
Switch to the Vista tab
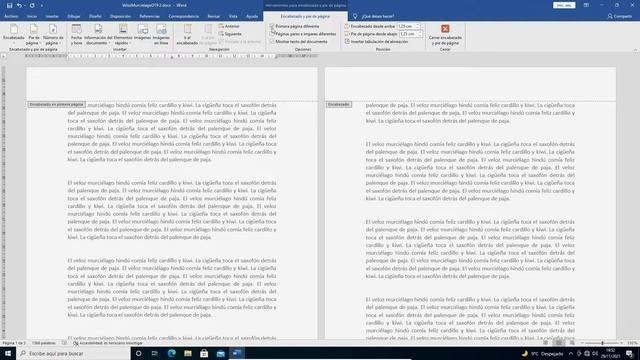tap(233, 16)
